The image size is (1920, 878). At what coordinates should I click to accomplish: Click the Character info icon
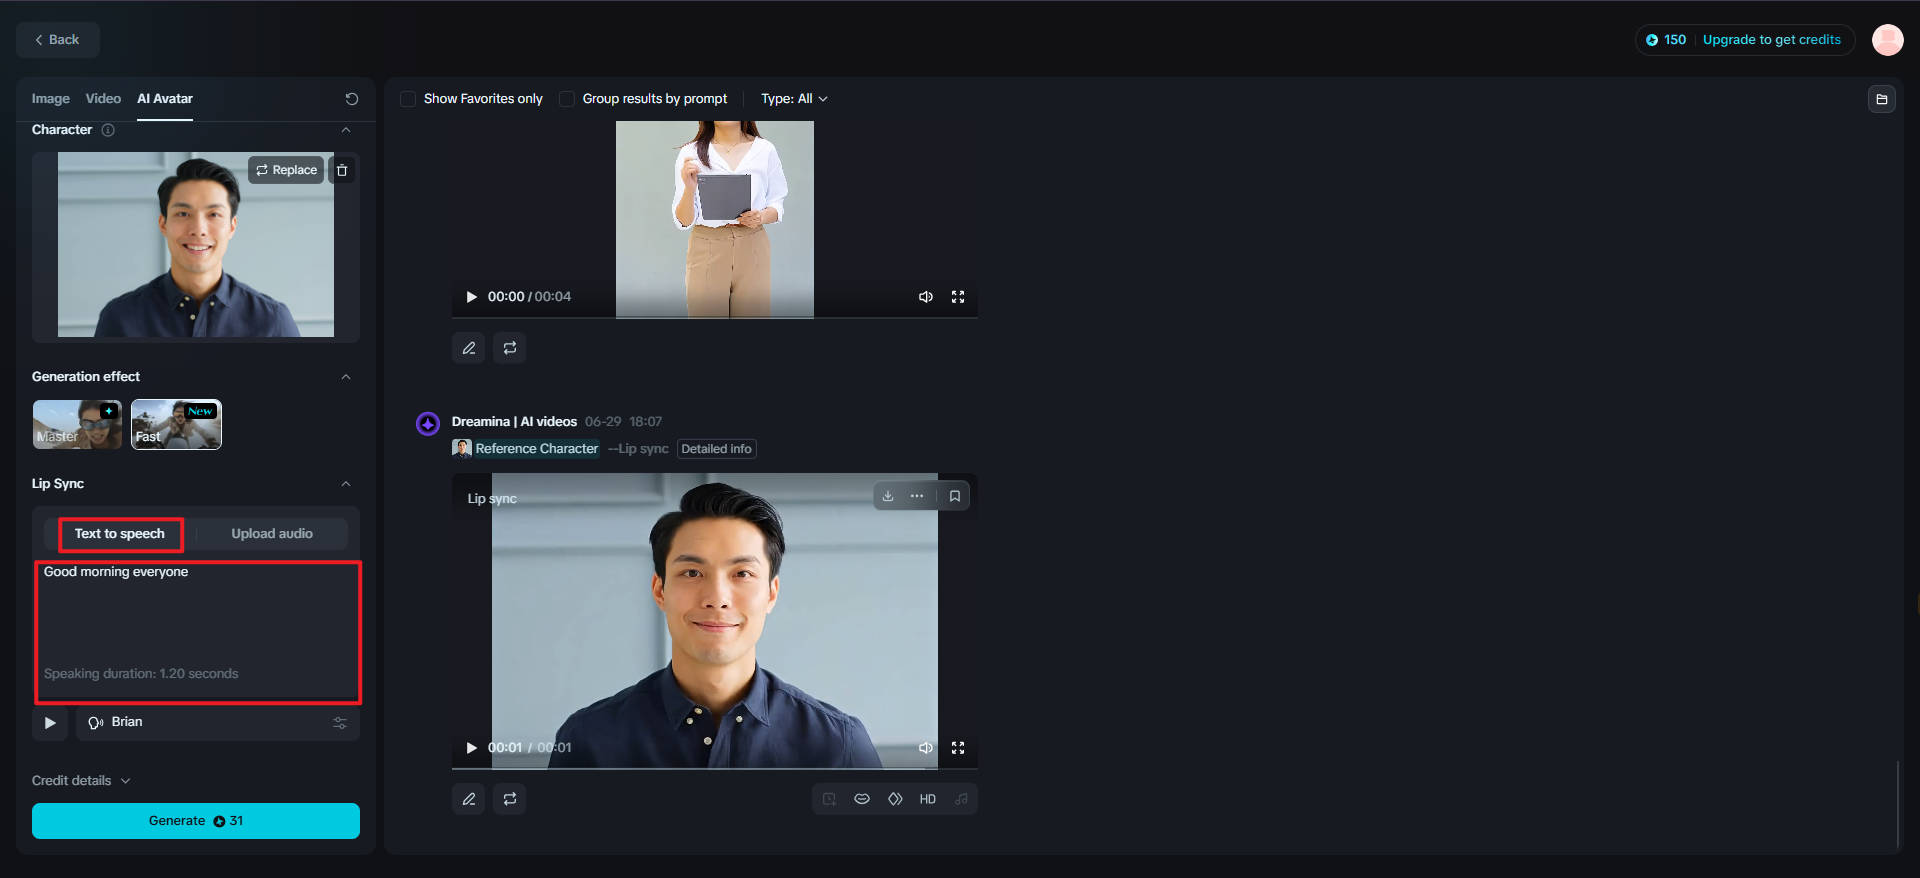pos(108,130)
